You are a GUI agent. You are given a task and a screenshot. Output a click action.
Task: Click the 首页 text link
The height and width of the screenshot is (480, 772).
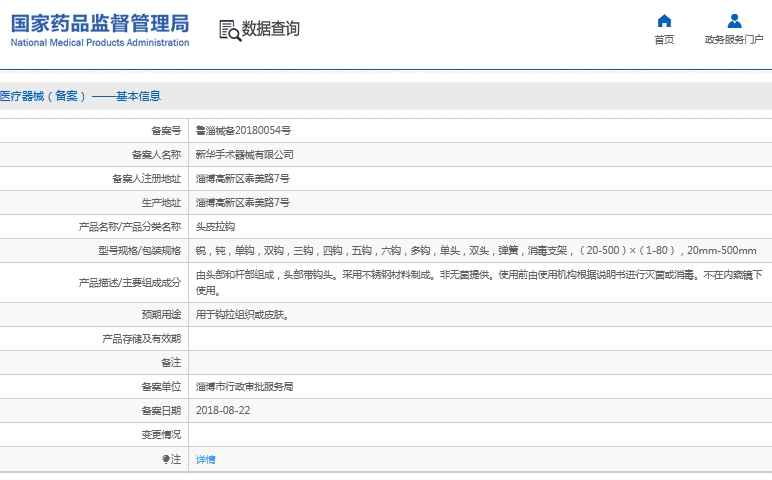664,40
